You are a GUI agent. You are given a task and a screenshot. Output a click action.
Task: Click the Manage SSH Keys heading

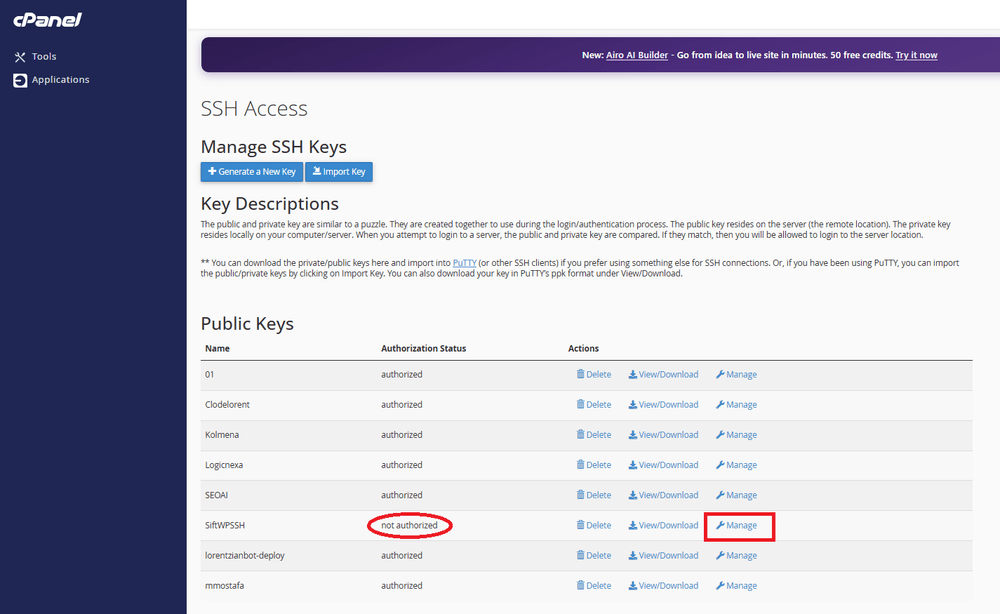click(x=274, y=147)
